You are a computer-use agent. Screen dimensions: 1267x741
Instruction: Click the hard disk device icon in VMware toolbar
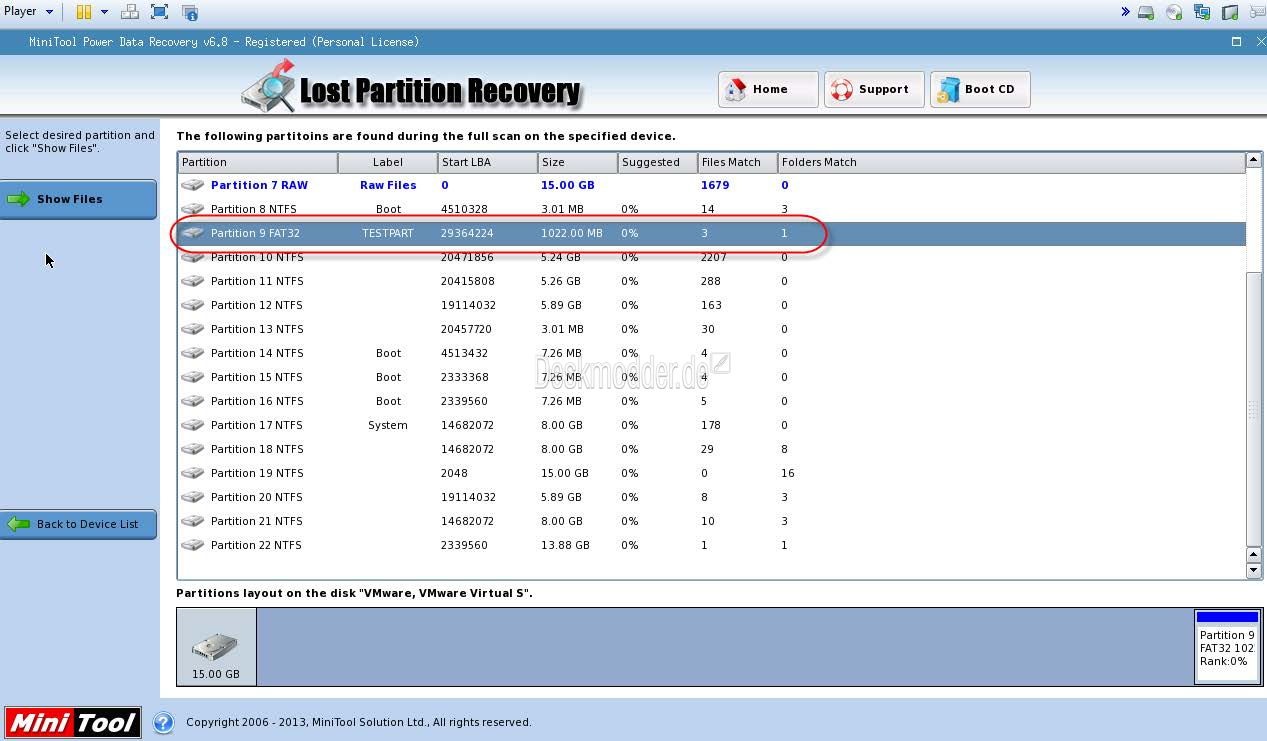1146,12
